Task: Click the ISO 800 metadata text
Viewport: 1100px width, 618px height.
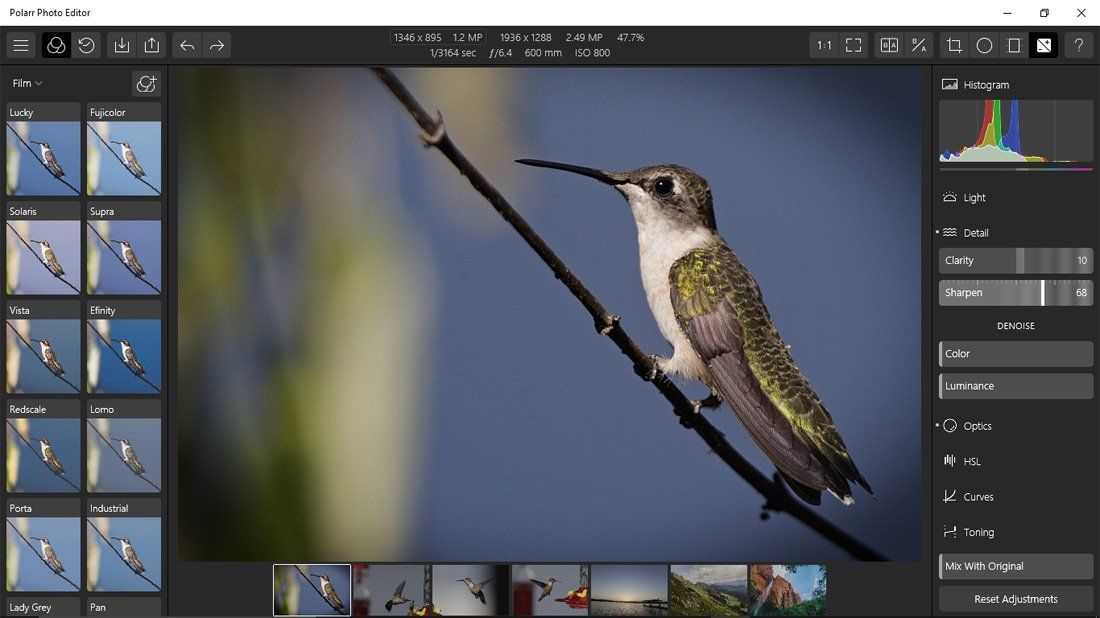Action: [x=592, y=53]
